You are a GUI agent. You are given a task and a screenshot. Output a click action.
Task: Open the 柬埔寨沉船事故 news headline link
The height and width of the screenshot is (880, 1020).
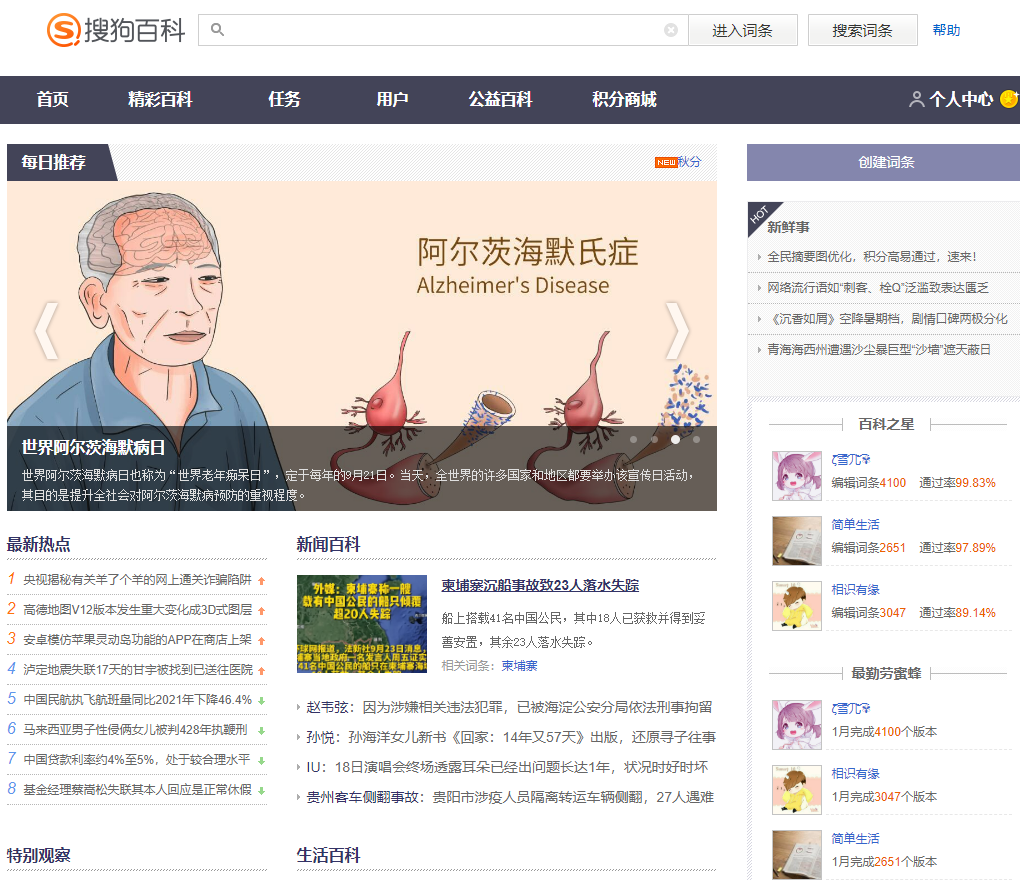pos(540,585)
